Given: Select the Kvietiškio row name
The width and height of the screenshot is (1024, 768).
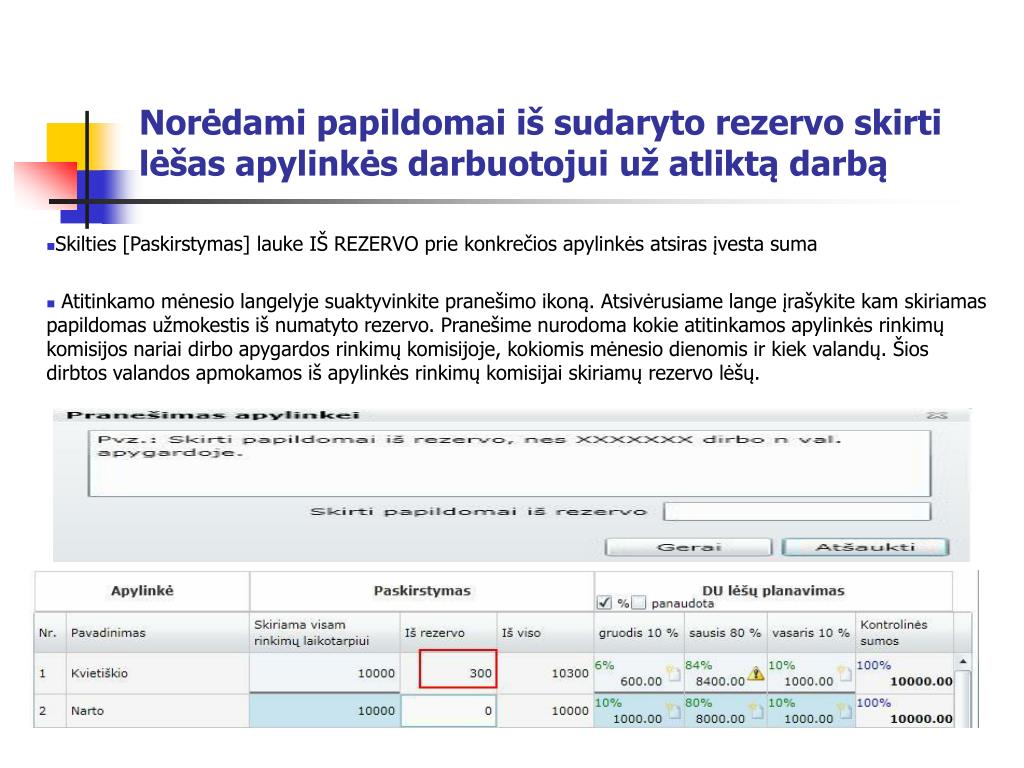Looking at the screenshot, I should [x=99, y=673].
